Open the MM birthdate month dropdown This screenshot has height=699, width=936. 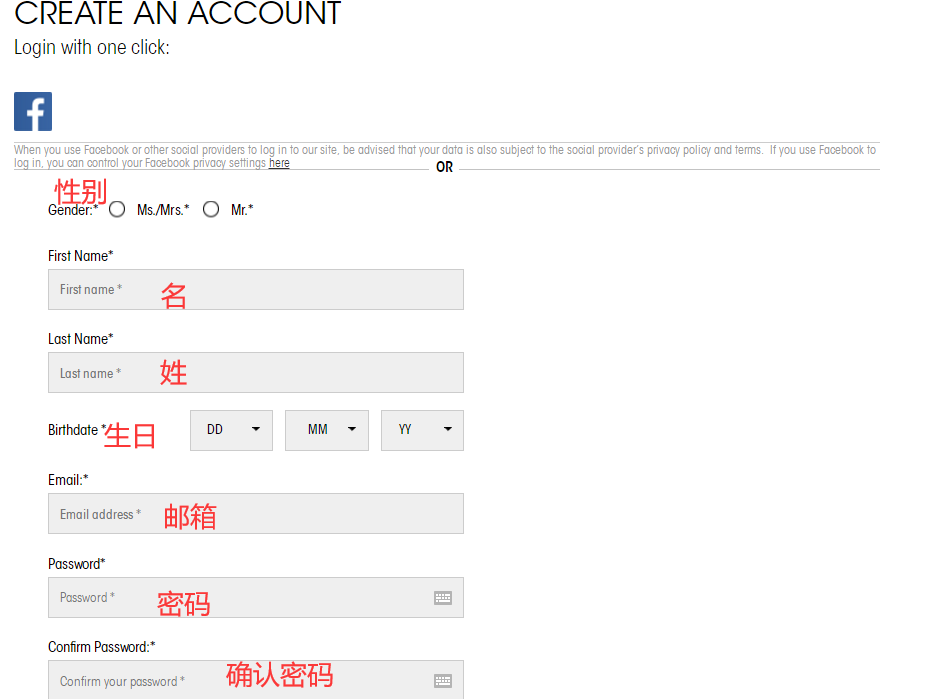click(327, 430)
